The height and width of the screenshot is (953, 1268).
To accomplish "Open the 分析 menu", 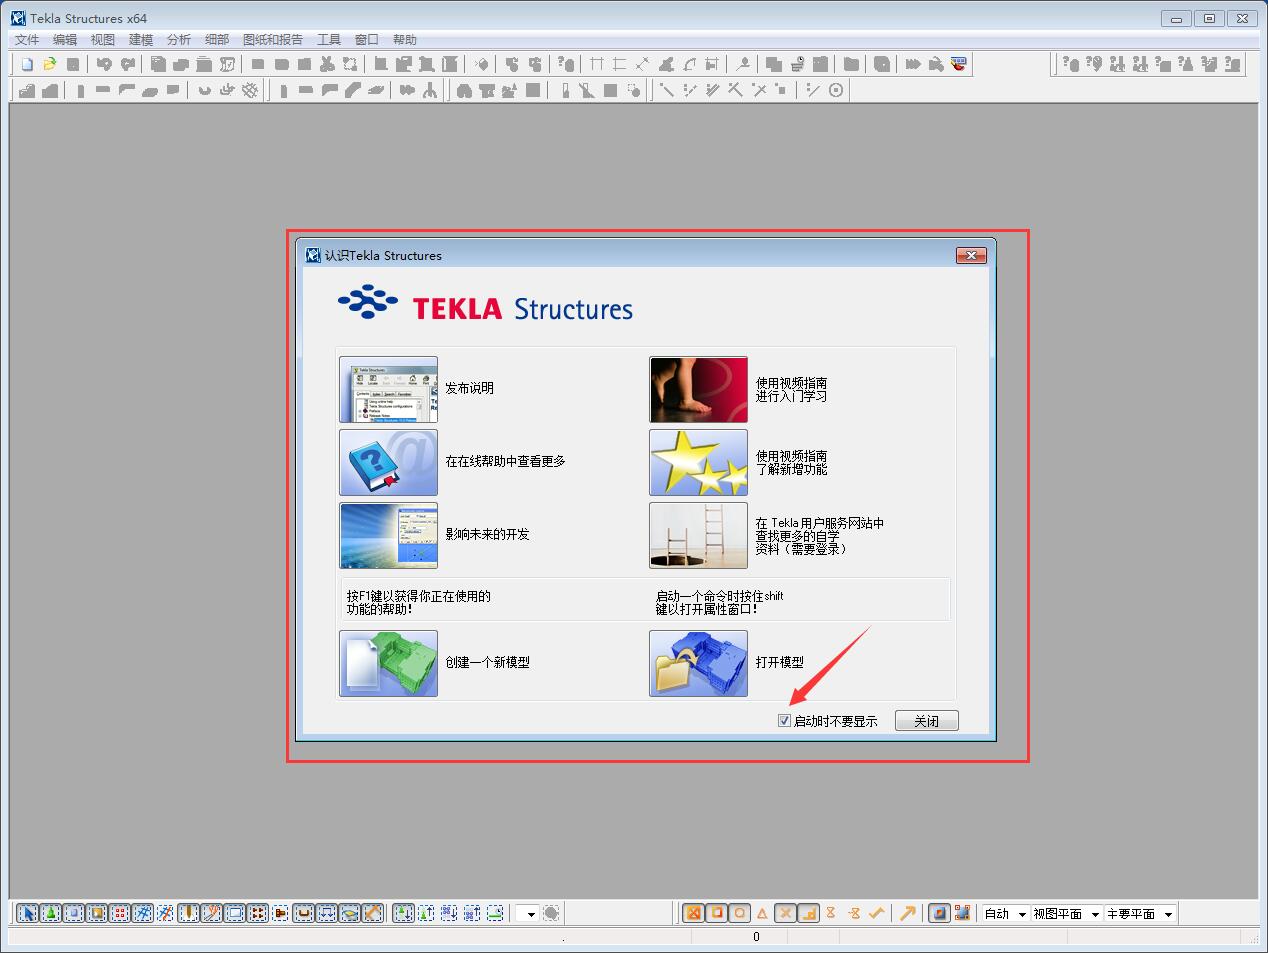I will click(x=179, y=40).
